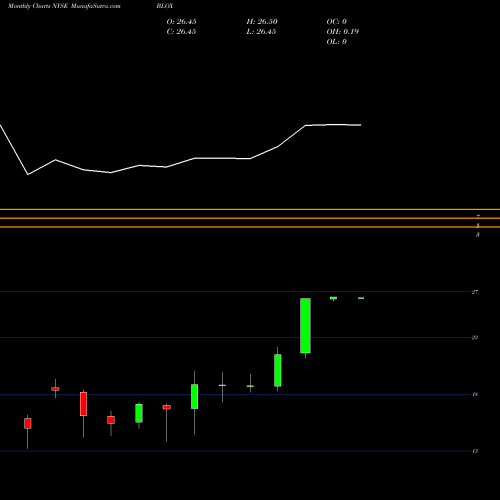Select the 'H: 26.50' high price value
This screenshot has width=500, height=500.
tap(262, 22)
